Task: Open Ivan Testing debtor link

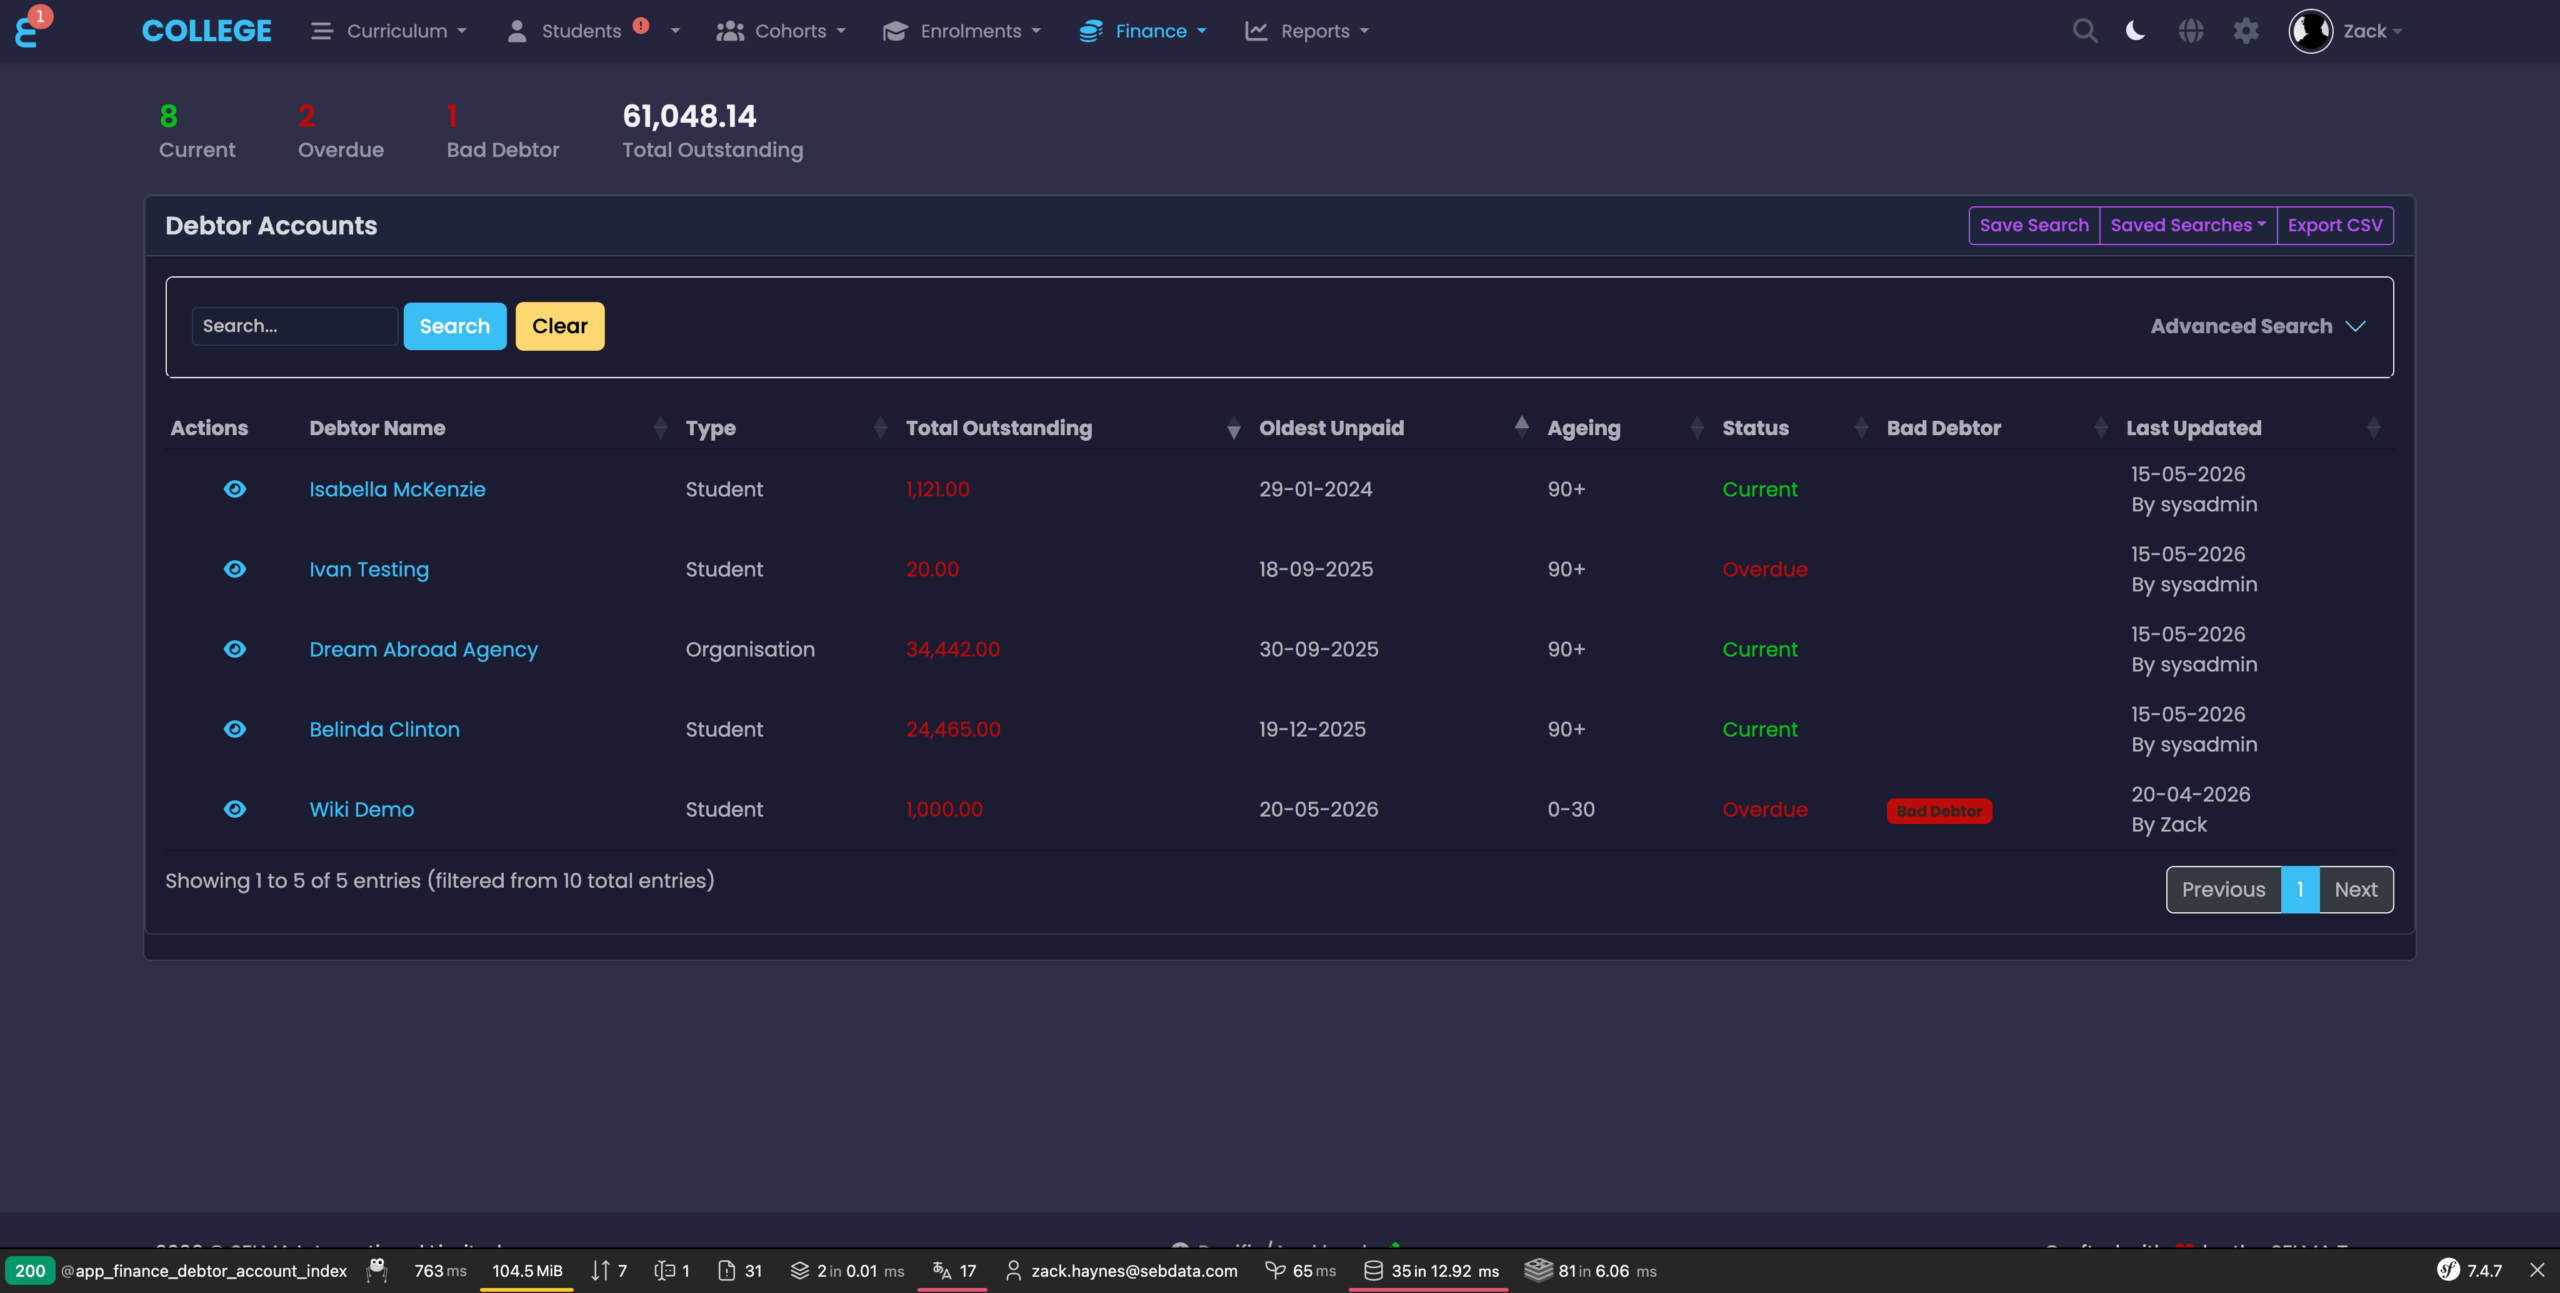Action: click(x=369, y=569)
